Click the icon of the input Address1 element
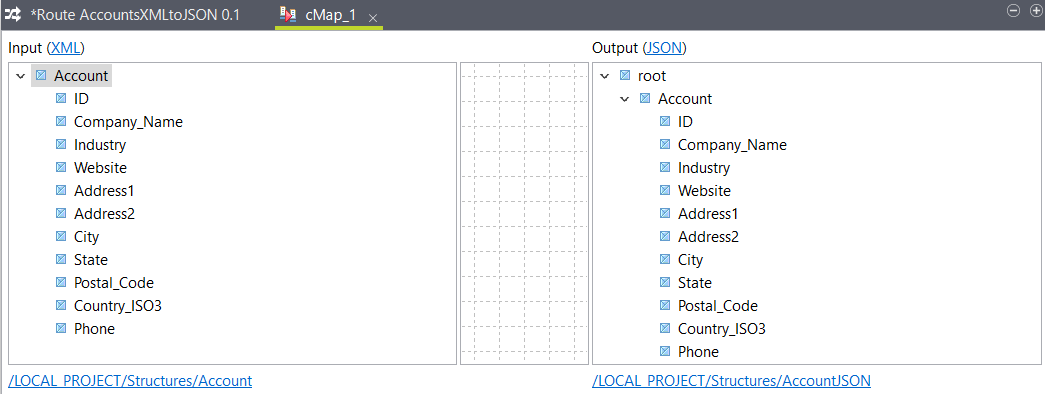This screenshot has height=394, width=1045. click(x=61, y=190)
